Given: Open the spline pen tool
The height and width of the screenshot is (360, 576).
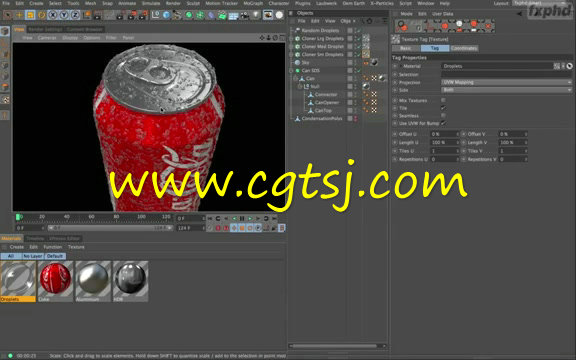Looking at the screenshot, I should pyautogui.click(x=177, y=15).
